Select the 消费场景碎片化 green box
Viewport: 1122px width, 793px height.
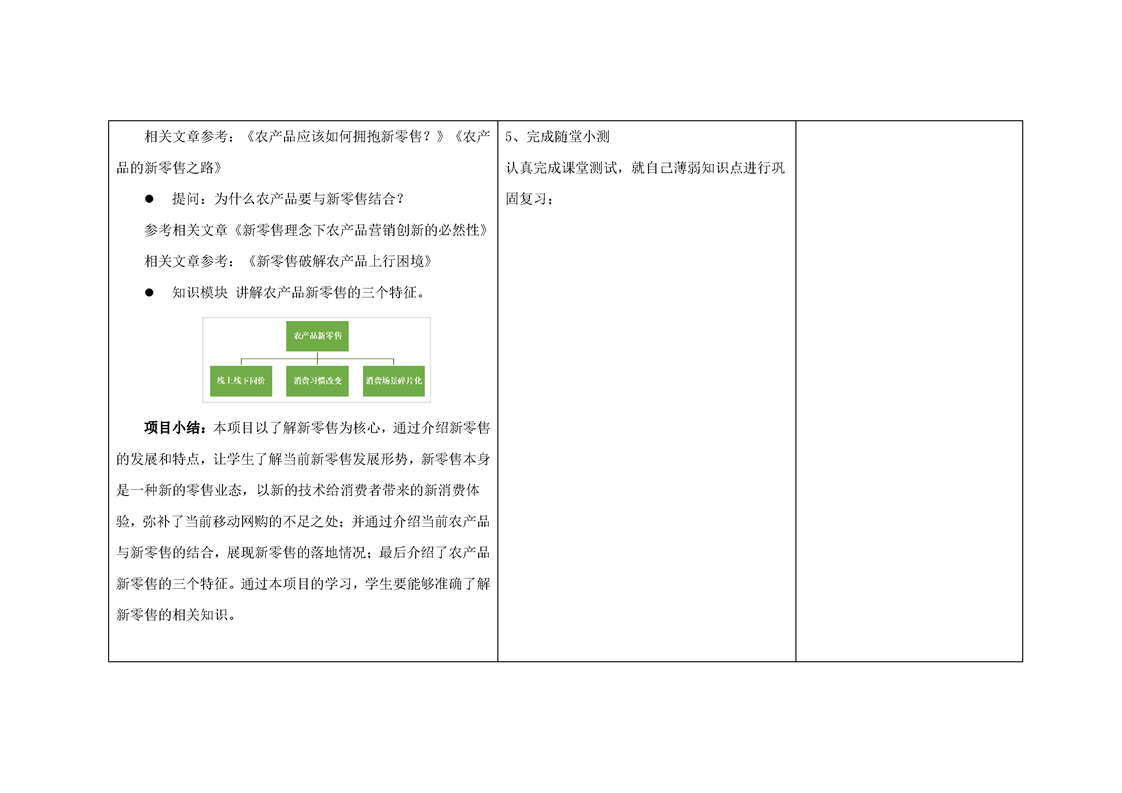point(394,381)
